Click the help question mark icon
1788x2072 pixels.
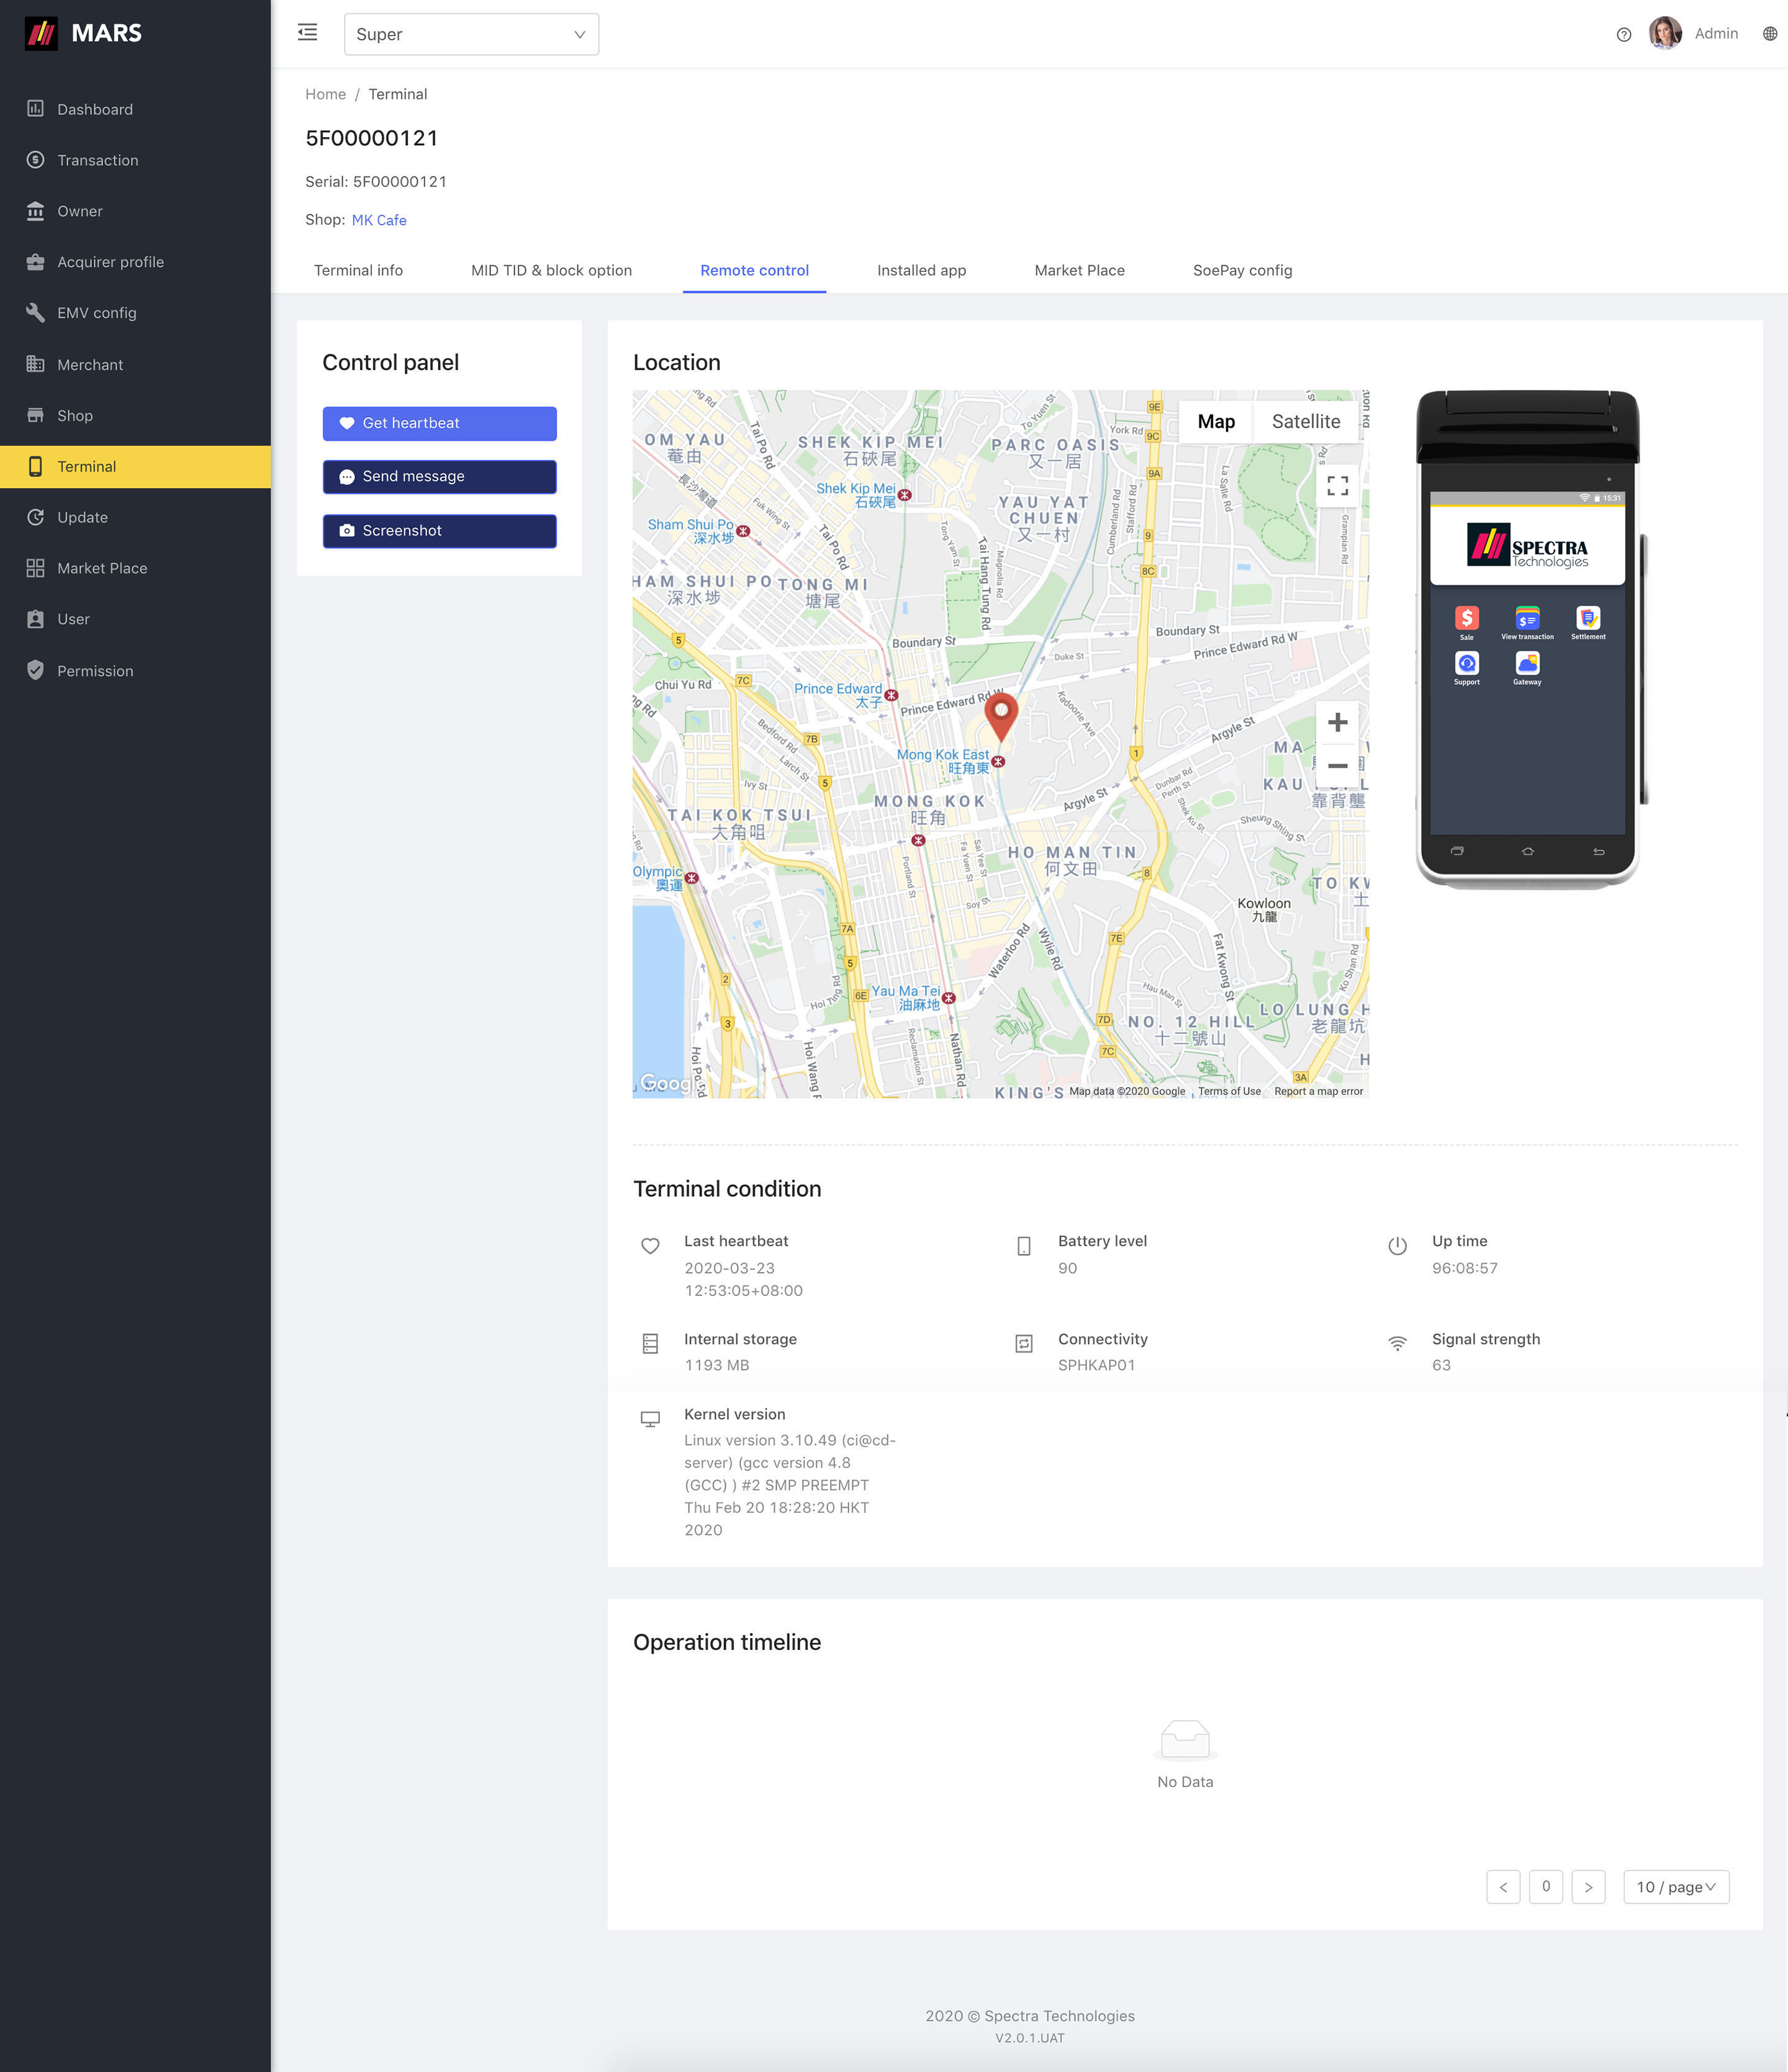point(1623,34)
